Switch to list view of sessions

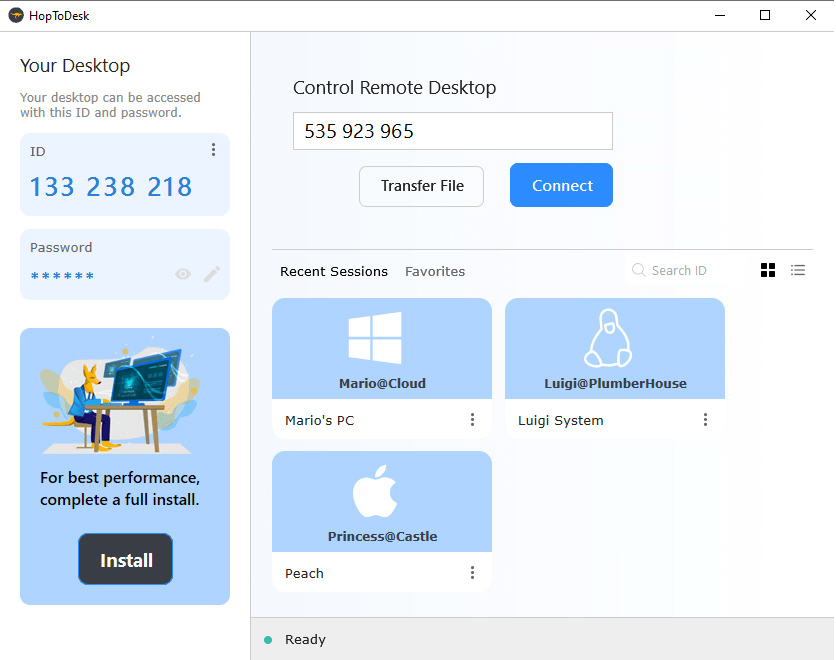pyautogui.click(x=797, y=270)
